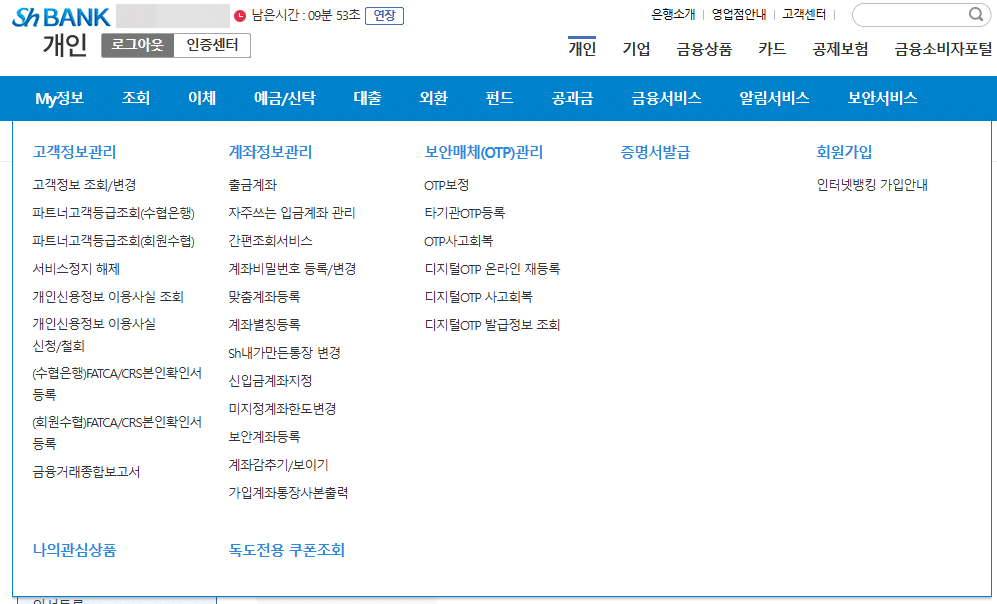Open 출금계좌 menu entry
The height and width of the screenshot is (604, 997).
pyautogui.click(x=252, y=185)
